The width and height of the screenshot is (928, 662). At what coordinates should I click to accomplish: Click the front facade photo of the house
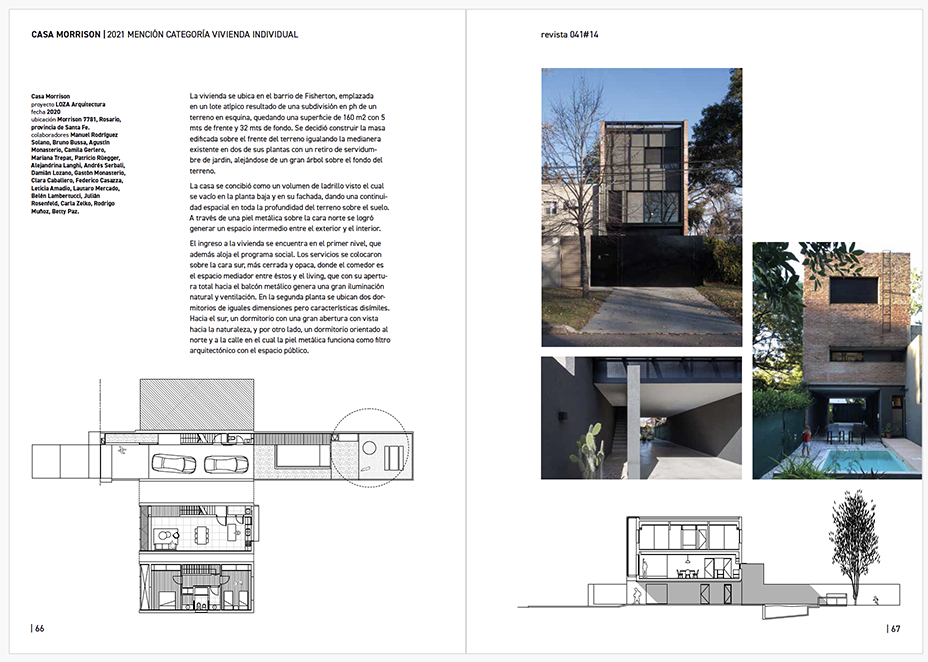[641, 207]
